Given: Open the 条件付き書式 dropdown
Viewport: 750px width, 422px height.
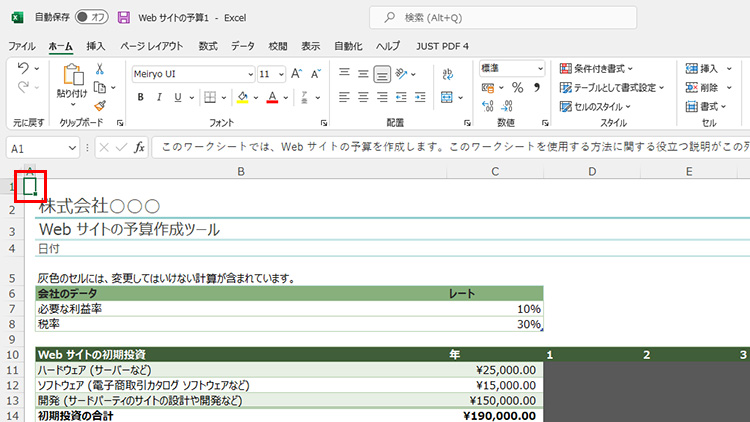Looking at the screenshot, I should (x=604, y=68).
